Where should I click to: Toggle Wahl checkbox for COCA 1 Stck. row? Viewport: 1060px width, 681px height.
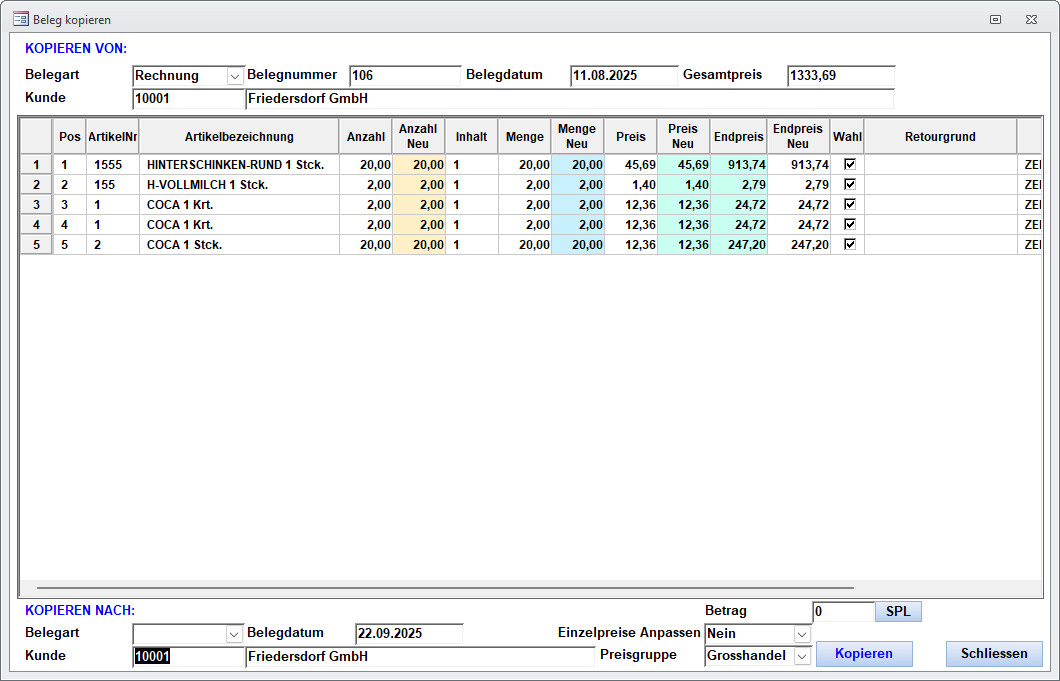pos(850,244)
